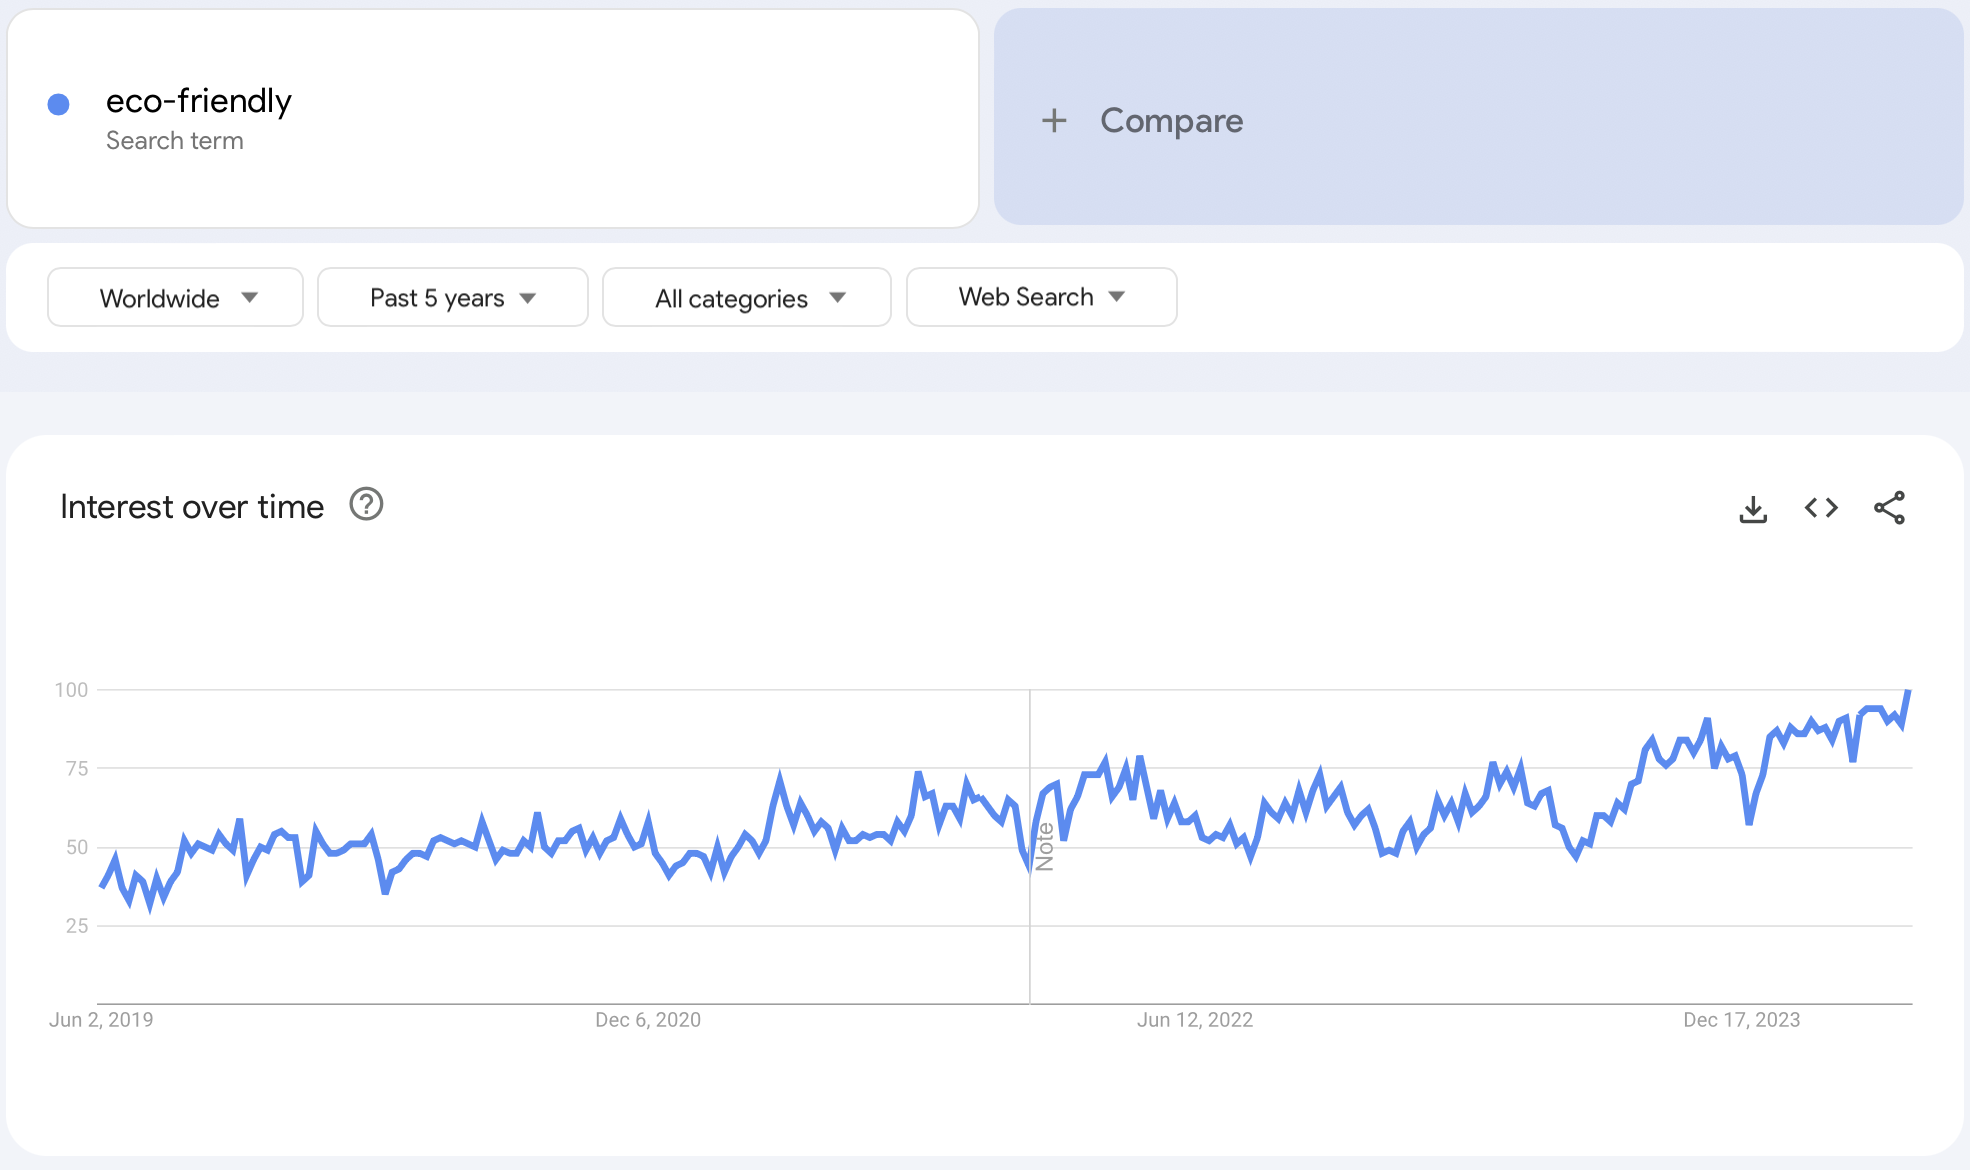Share the Interest over time chart

point(1889,508)
